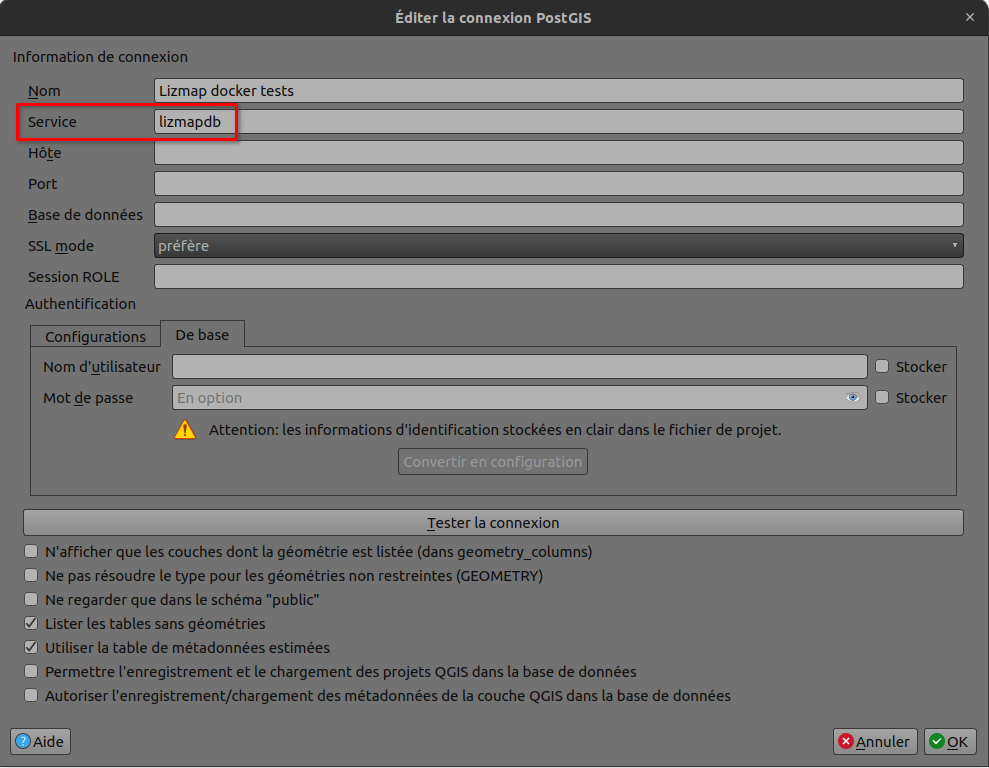989x768 pixels.
Task: Focus the Nom field with Lizmap docker tests
Action: point(558,91)
